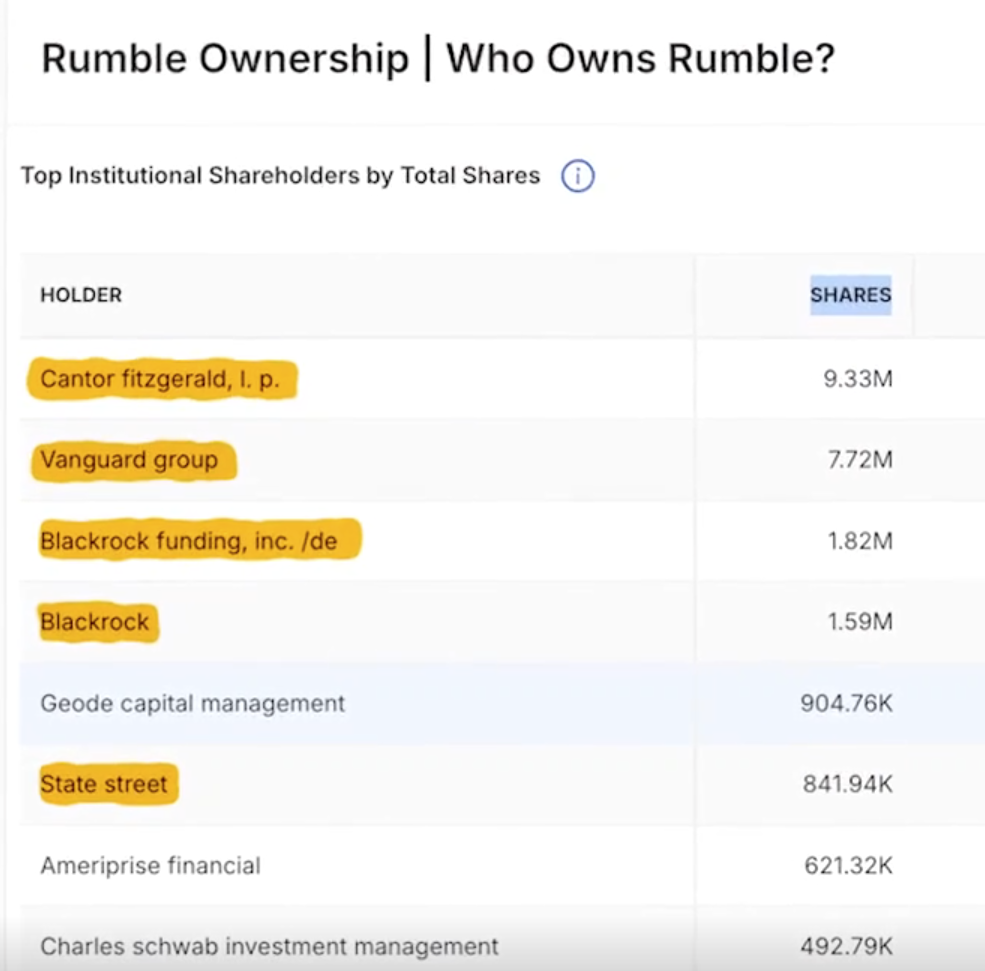Open Blackrock funding, inc. /de entry
Viewport: 985px width, 971px height.
(189, 542)
